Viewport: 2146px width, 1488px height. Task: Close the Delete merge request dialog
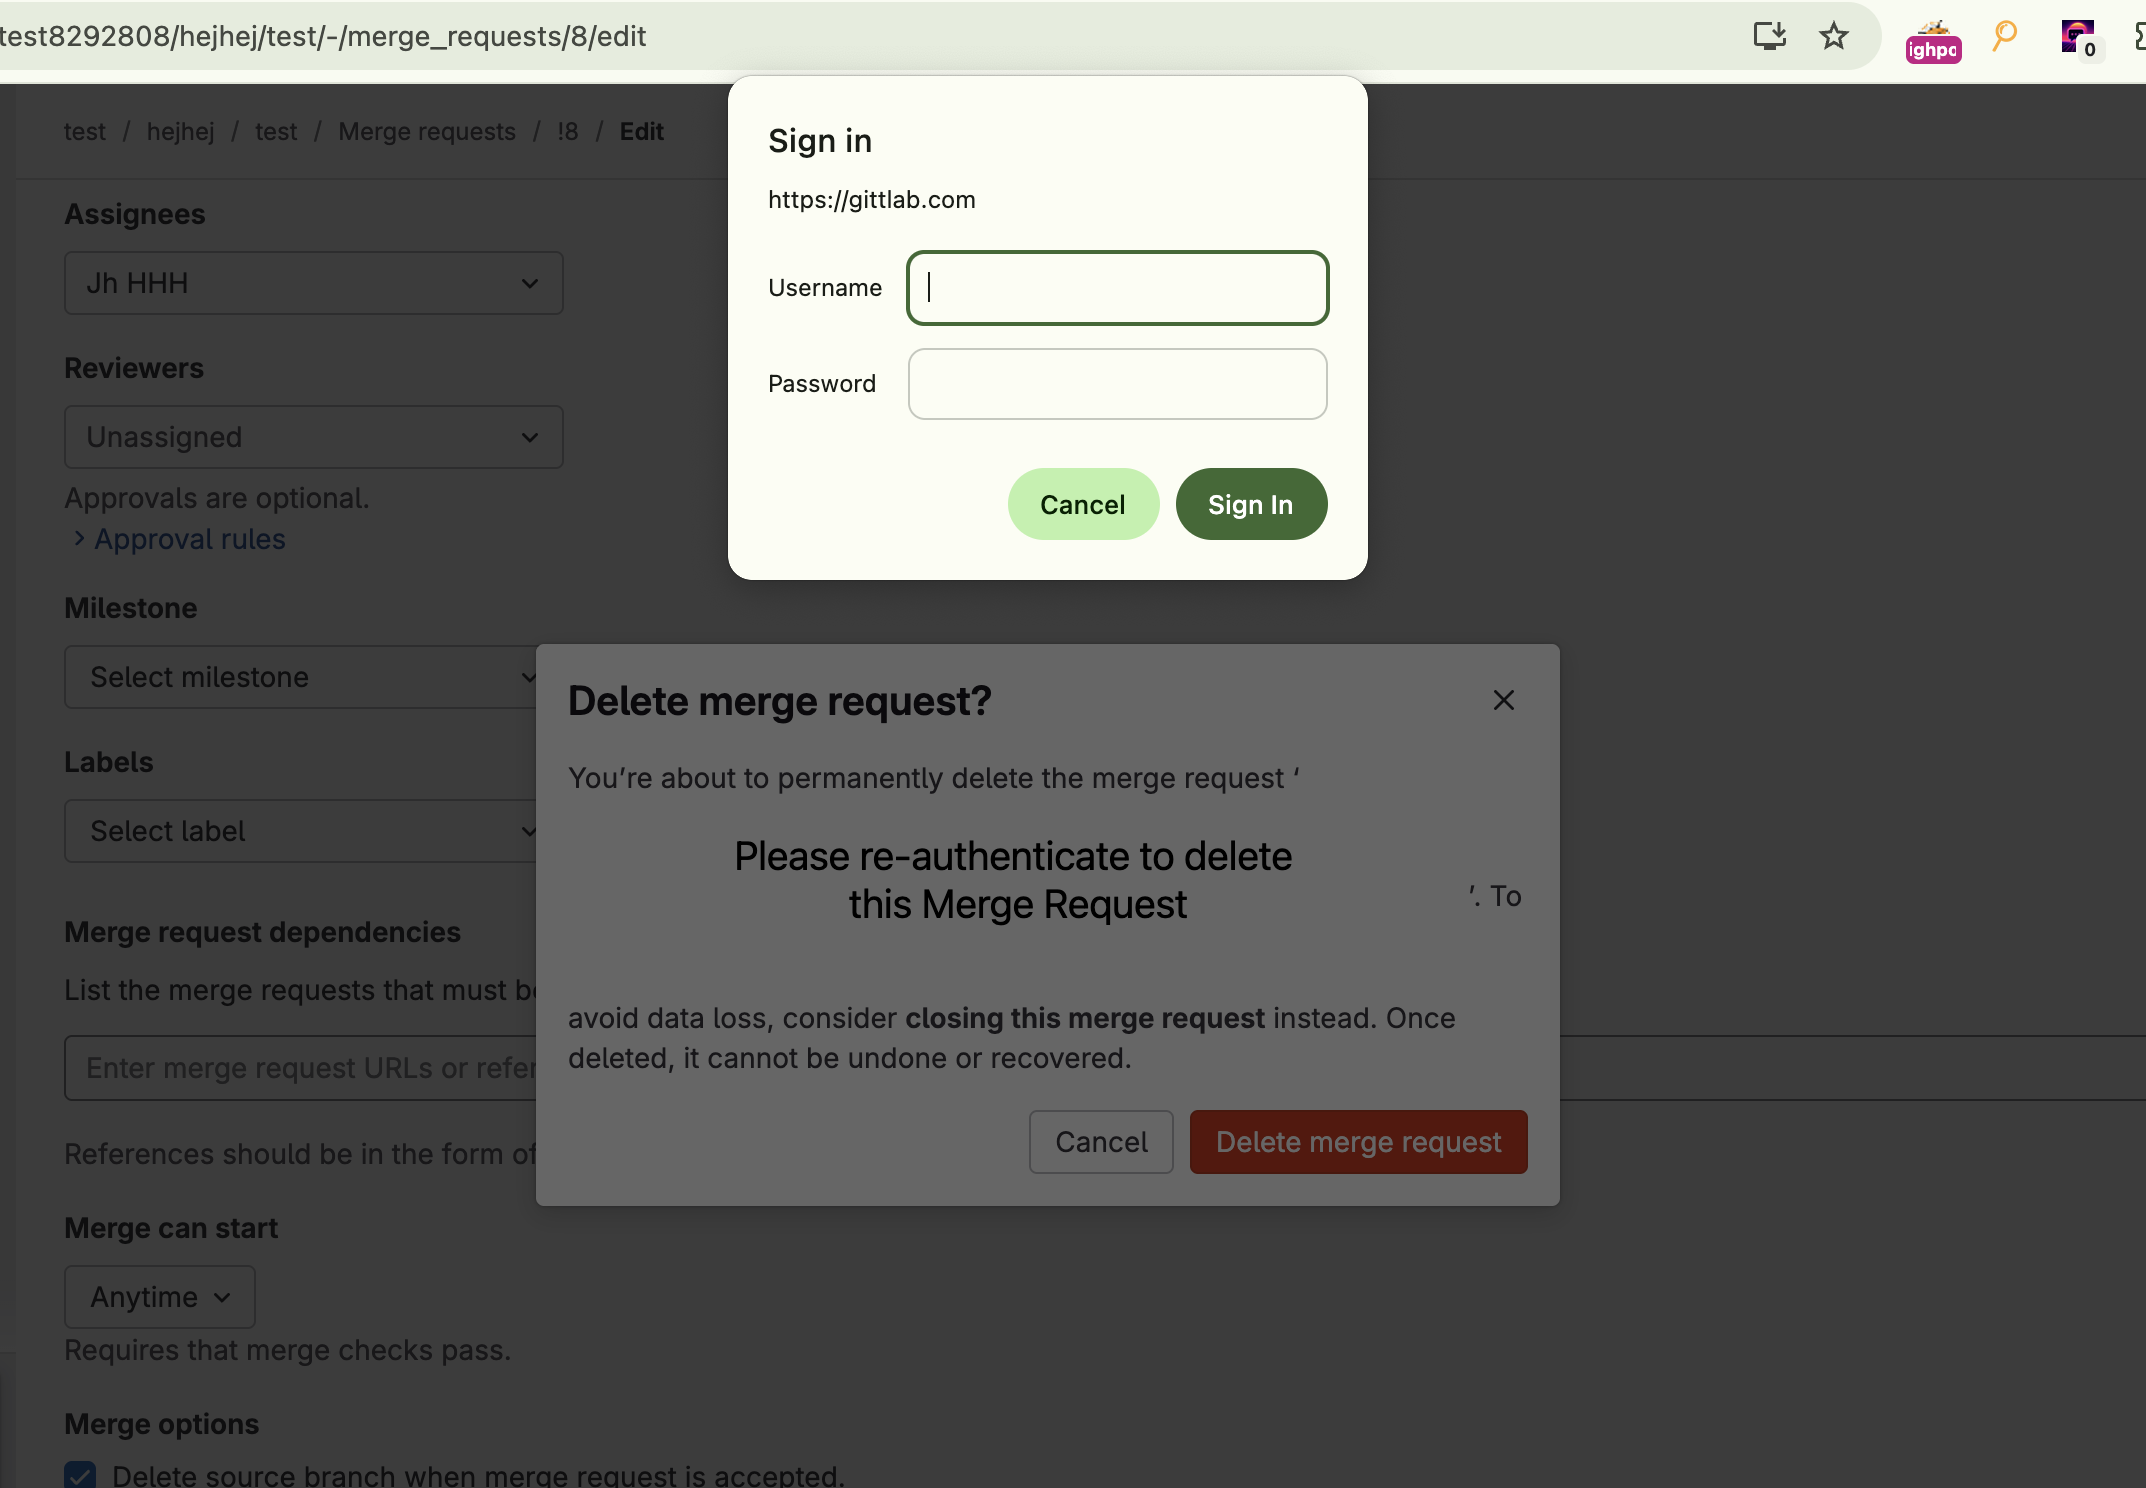(x=1503, y=700)
